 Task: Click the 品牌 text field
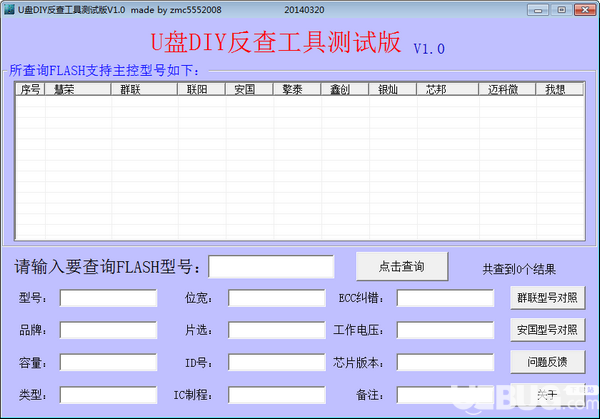pos(108,330)
